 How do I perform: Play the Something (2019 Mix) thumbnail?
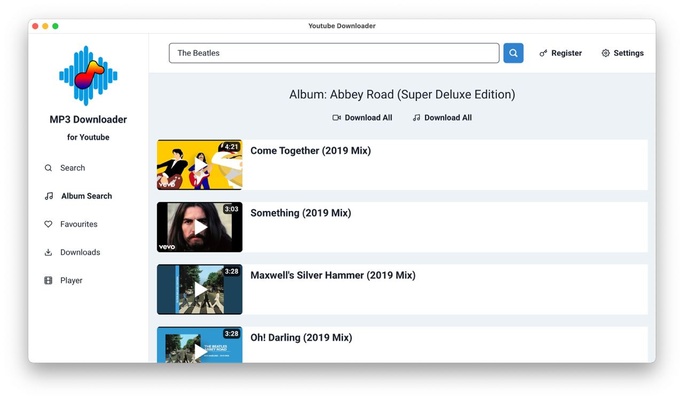[200, 227]
